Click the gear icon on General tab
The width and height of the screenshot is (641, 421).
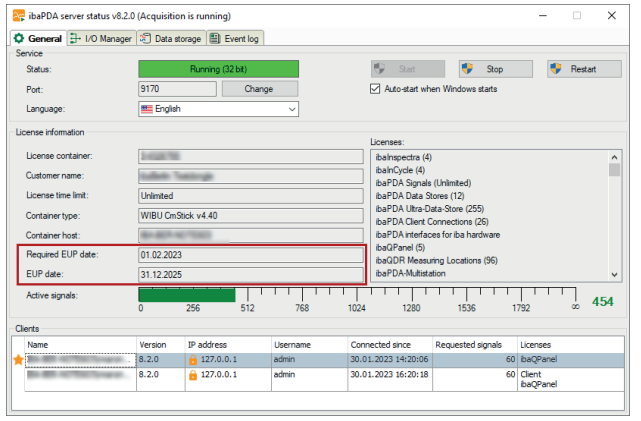(x=19, y=38)
